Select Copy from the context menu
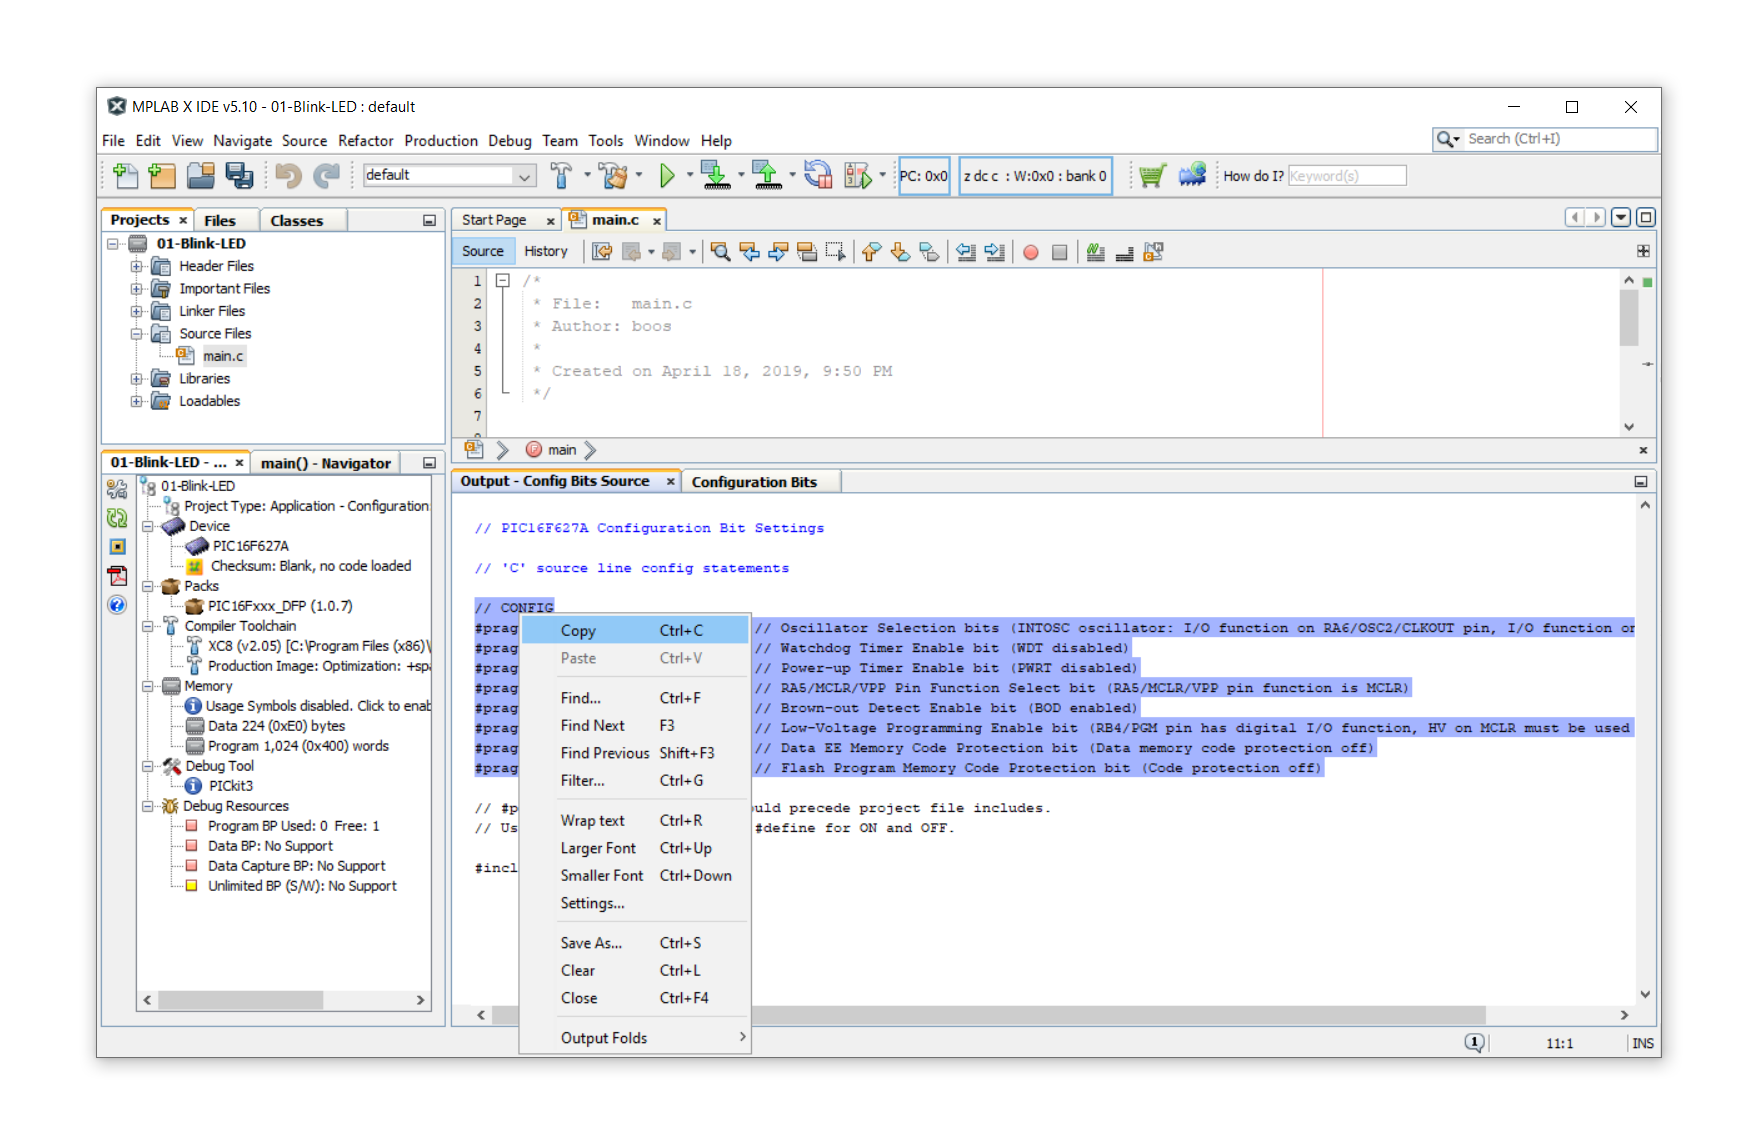Viewport: 1757px width, 1147px height. coord(578,631)
